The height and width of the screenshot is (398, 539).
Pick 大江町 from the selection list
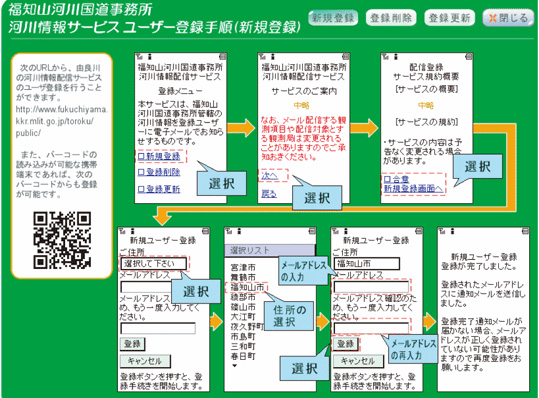click(243, 316)
